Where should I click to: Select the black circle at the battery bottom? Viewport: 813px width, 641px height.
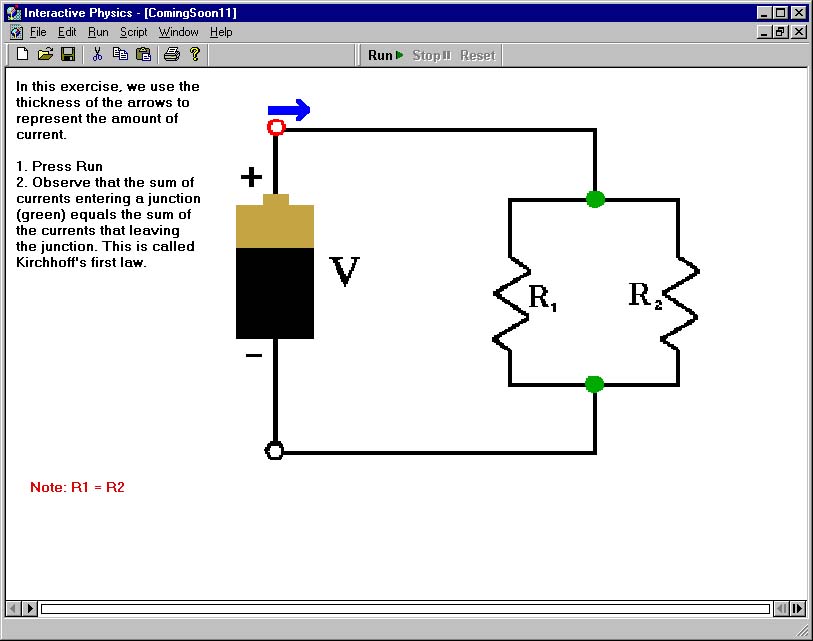274,451
